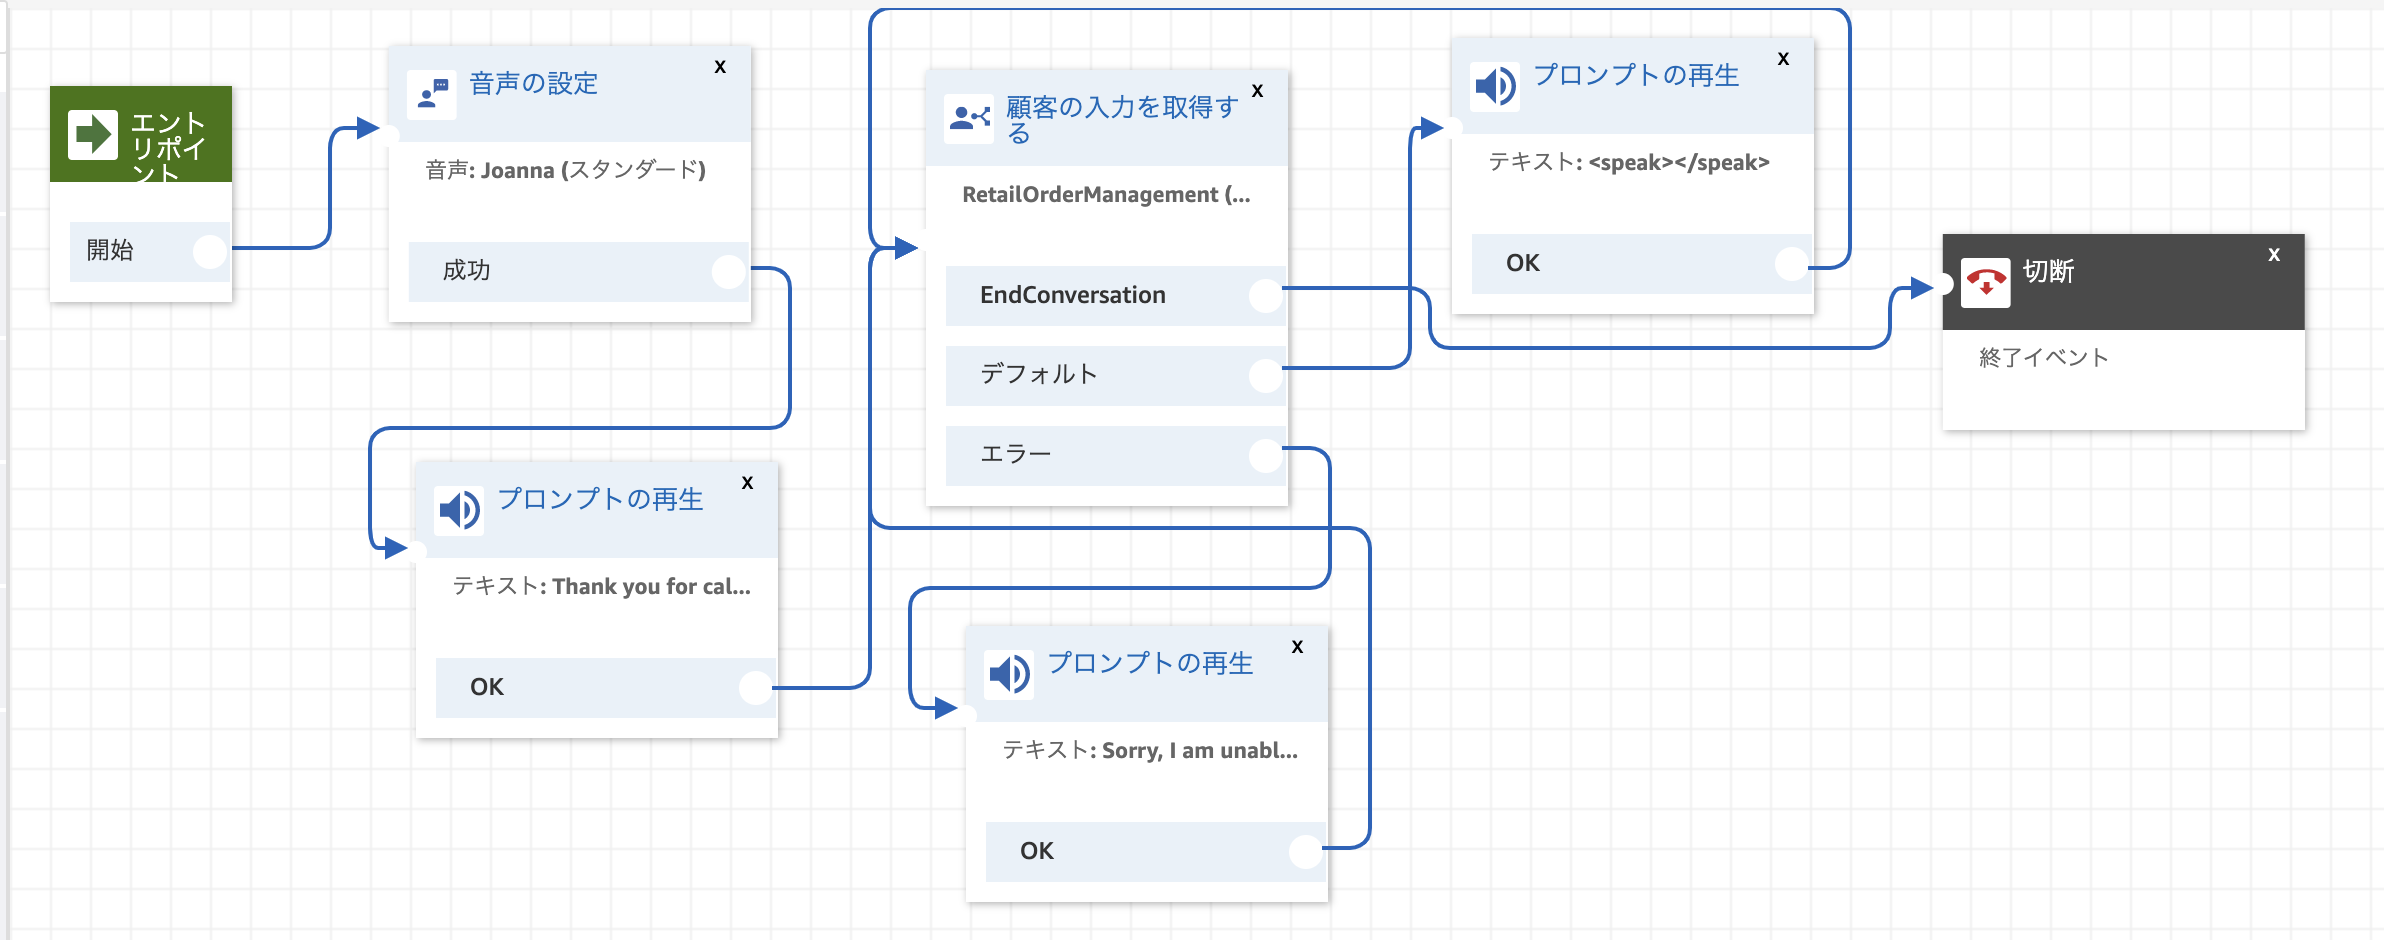
Task: Click the EndConversation output connector circle
Action: (x=1266, y=295)
